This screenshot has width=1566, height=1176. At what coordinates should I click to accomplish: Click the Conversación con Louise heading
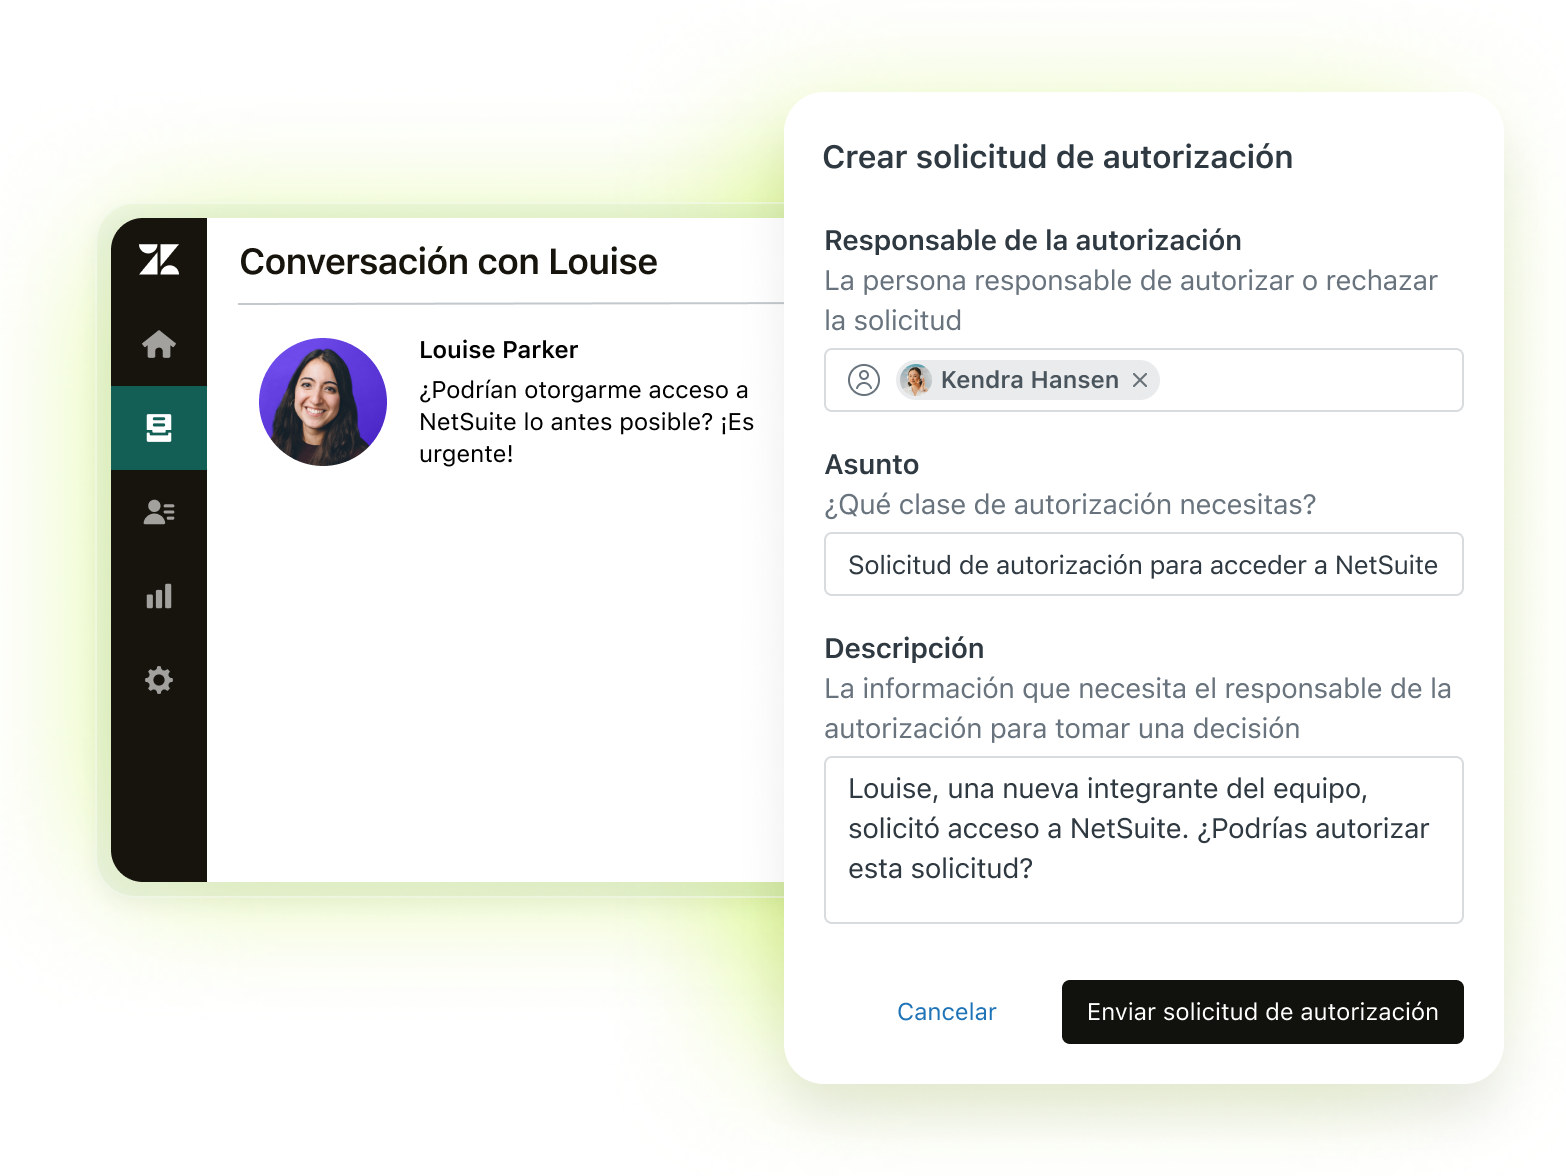click(449, 262)
